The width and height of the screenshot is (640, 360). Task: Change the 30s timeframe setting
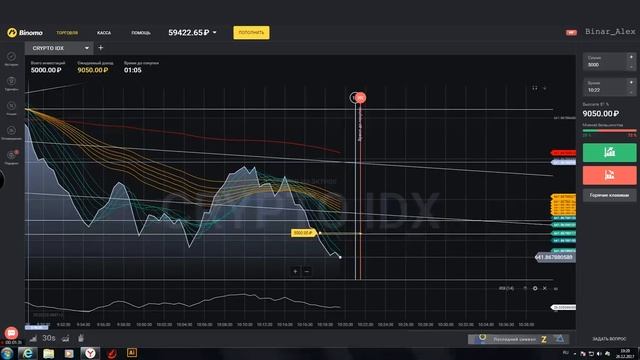point(49,338)
